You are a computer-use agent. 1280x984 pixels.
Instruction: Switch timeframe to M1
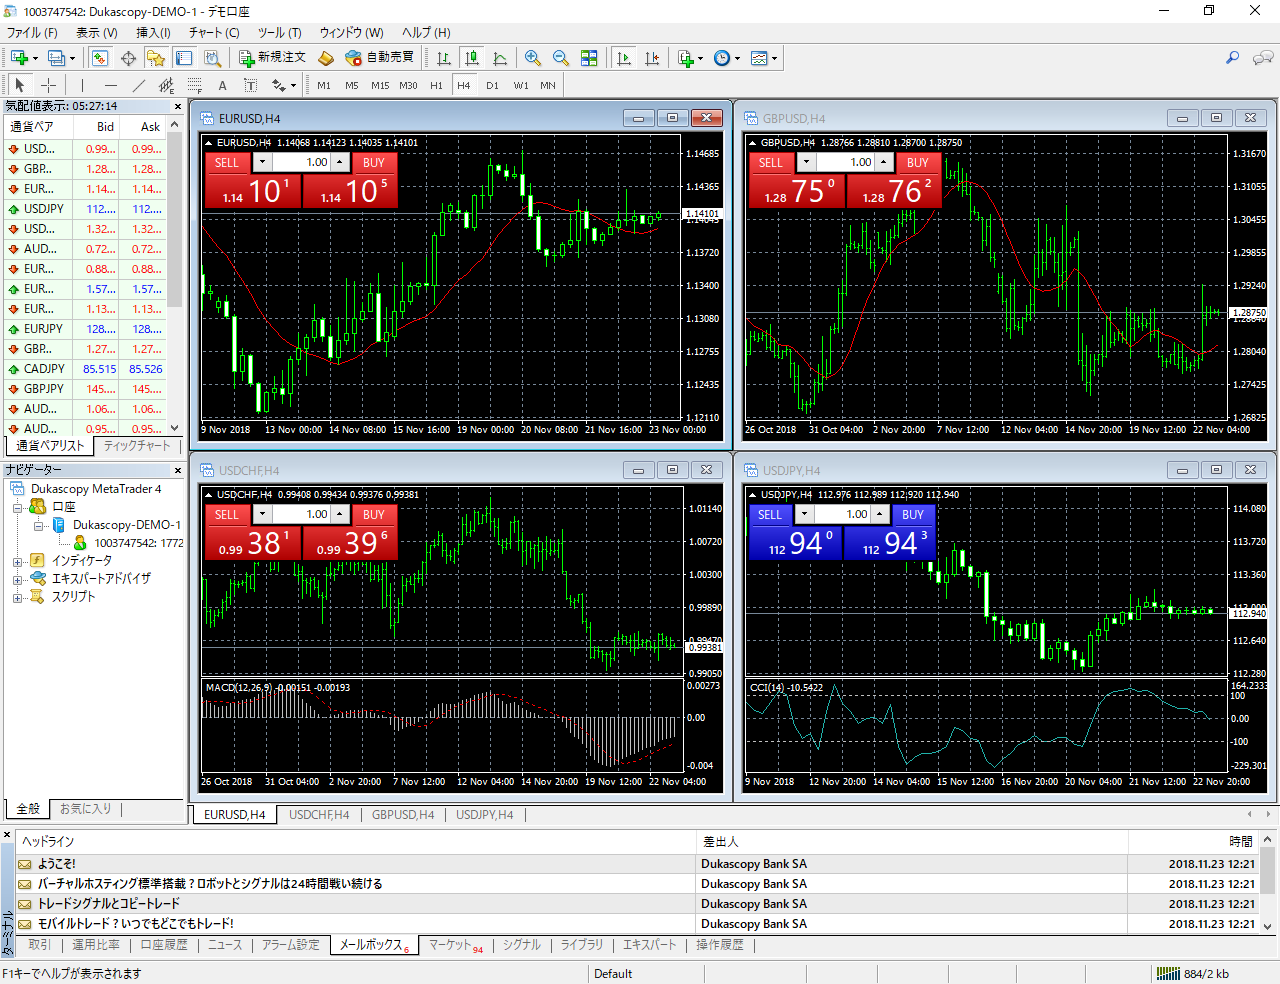tap(324, 85)
